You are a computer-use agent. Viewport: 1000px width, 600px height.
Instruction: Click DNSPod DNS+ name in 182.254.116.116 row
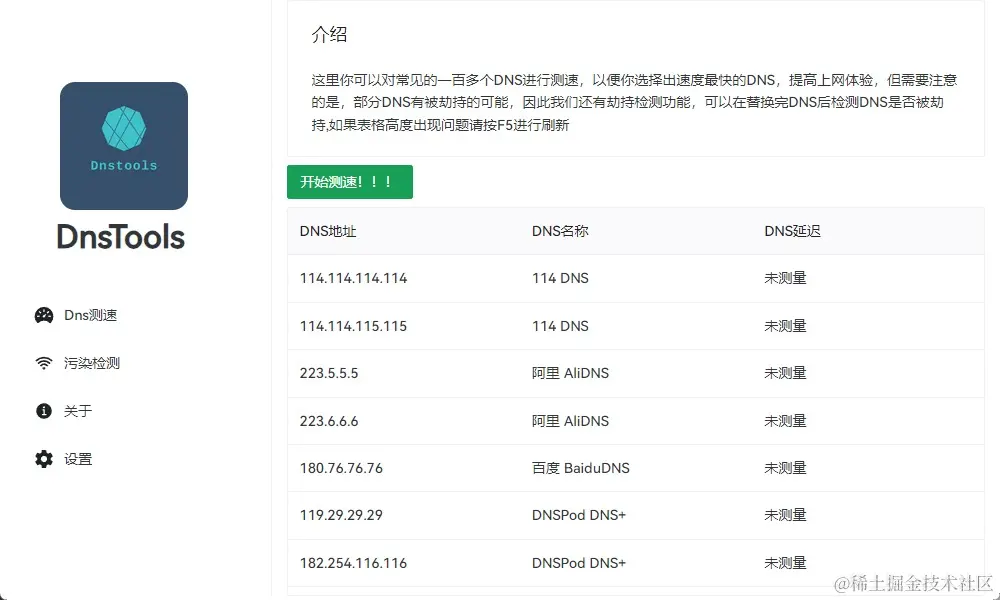[579, 564]
